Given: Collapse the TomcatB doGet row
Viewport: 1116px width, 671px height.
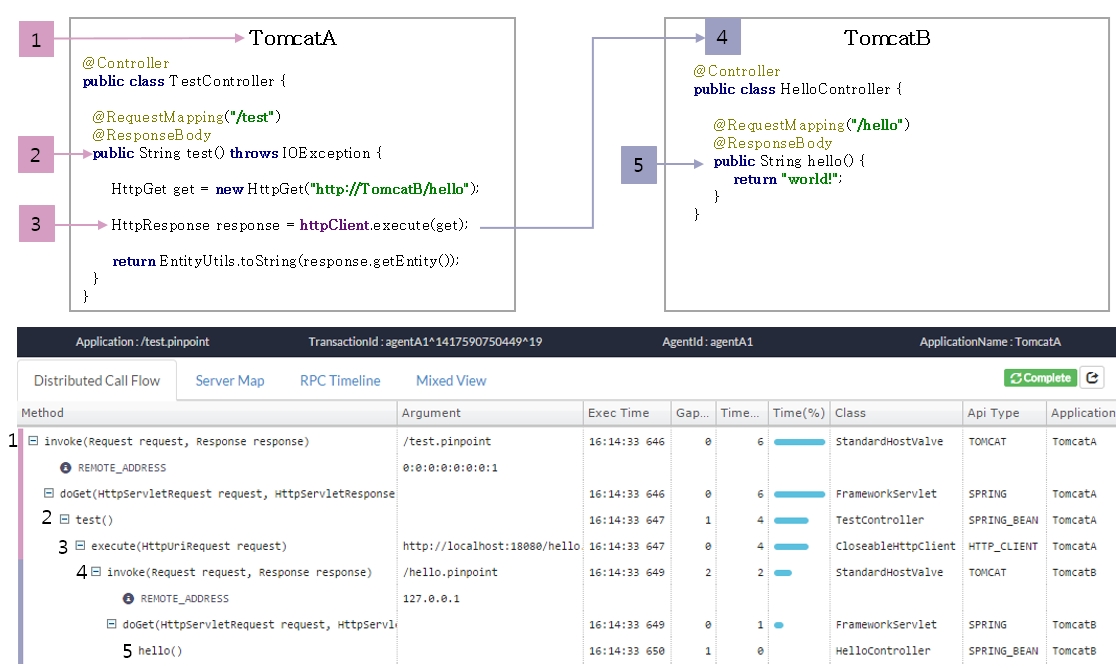Looking at the screenshot, I should click(112, 624).
